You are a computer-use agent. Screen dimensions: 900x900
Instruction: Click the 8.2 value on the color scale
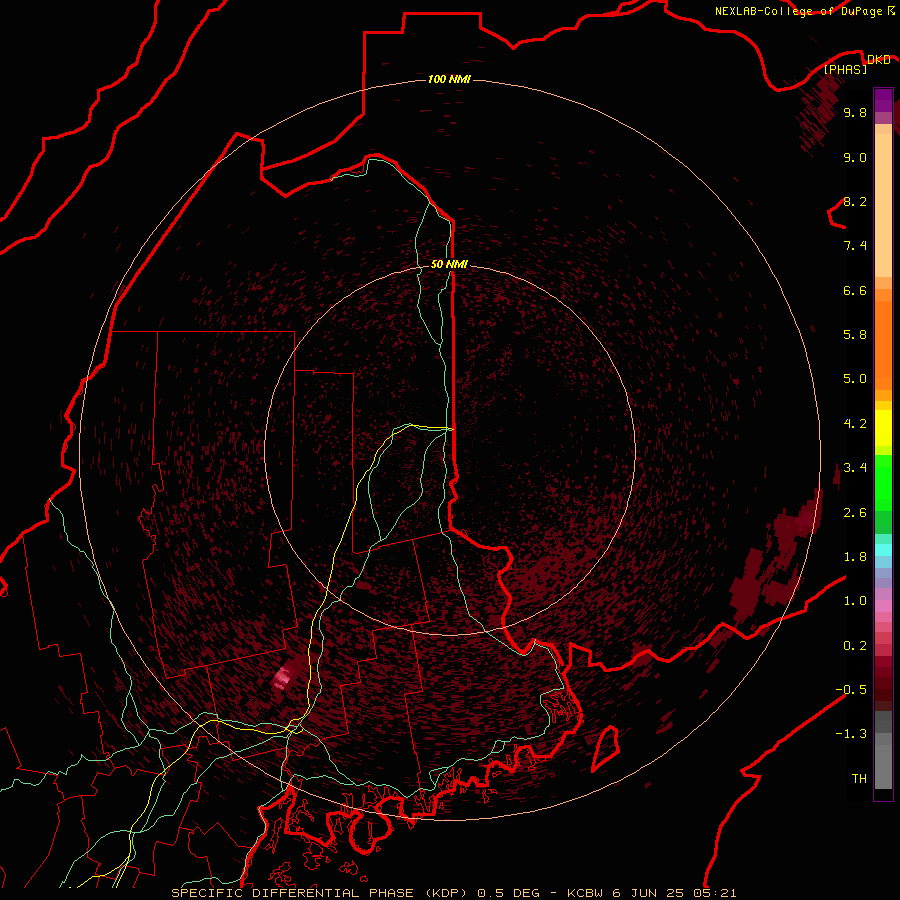(855, 201)
